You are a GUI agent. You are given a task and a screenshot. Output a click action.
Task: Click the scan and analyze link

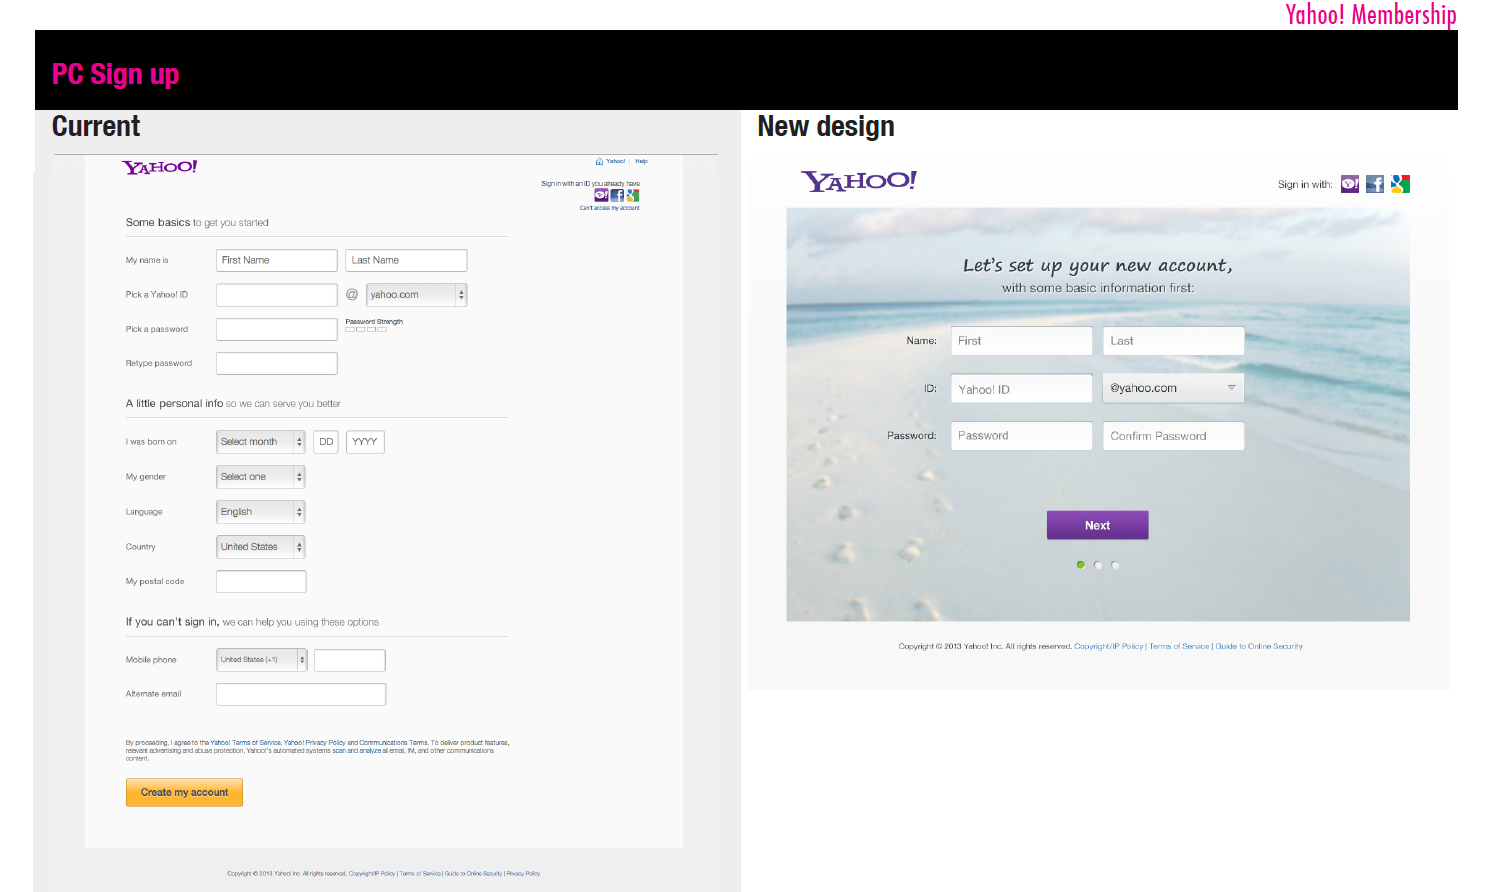point(357,751)
